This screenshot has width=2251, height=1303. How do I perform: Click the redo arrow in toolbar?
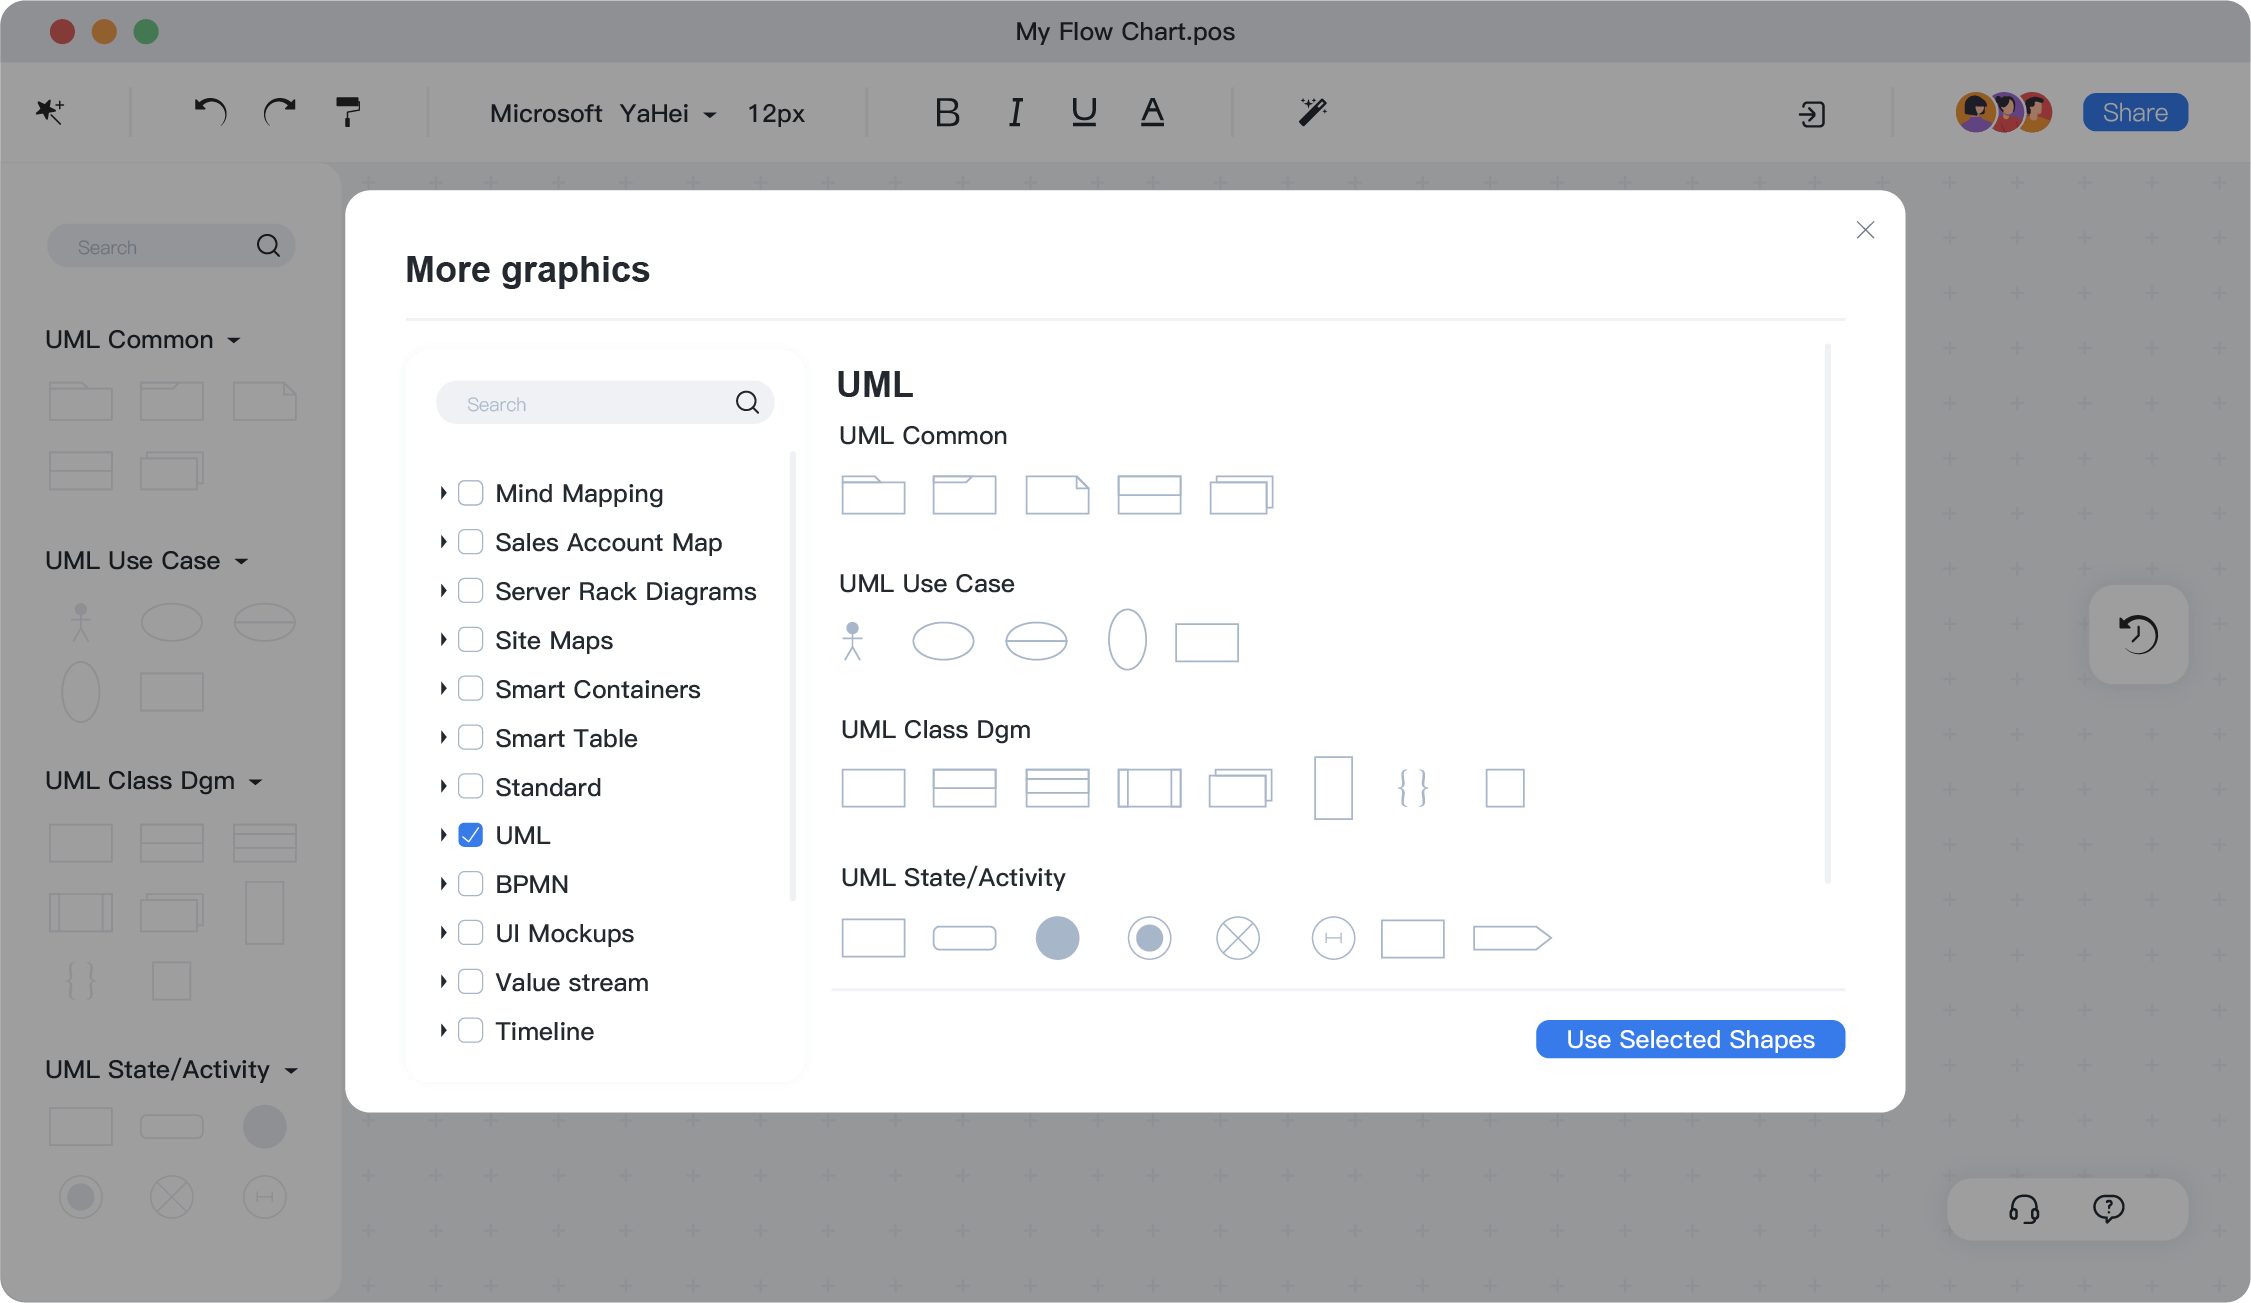tap(279, 112)
